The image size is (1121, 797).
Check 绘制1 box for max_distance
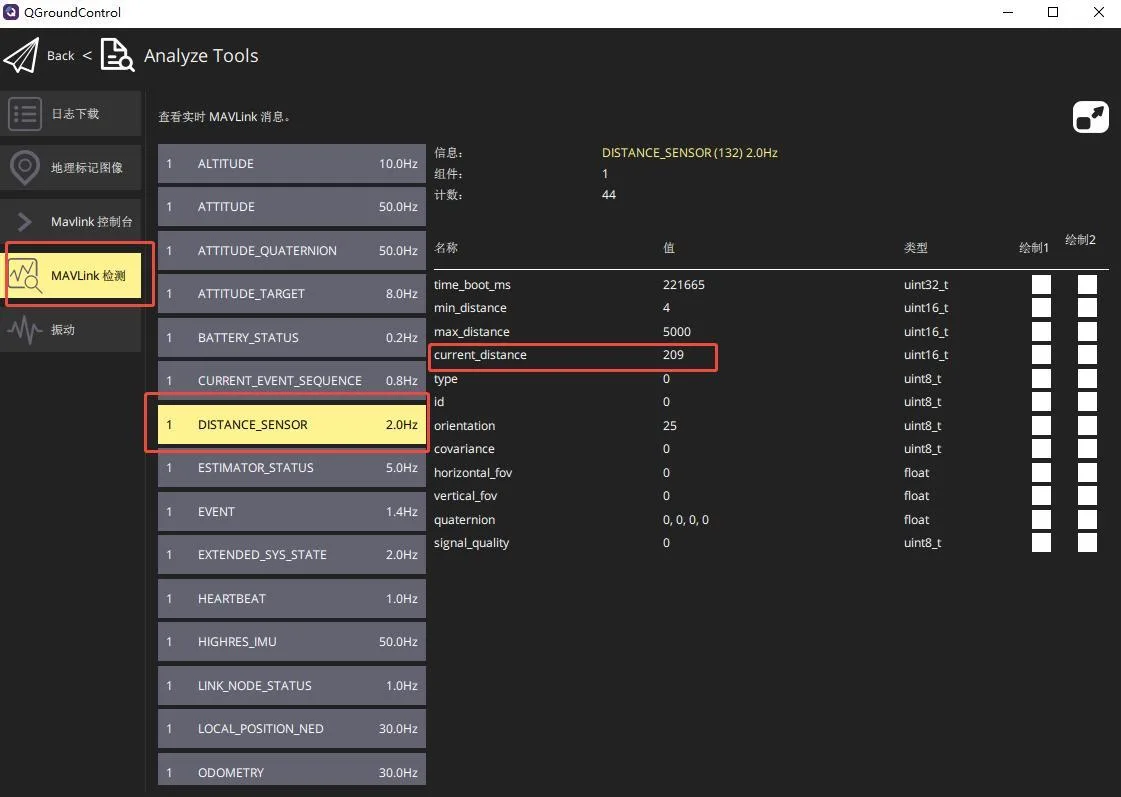tap(1041, 332)
